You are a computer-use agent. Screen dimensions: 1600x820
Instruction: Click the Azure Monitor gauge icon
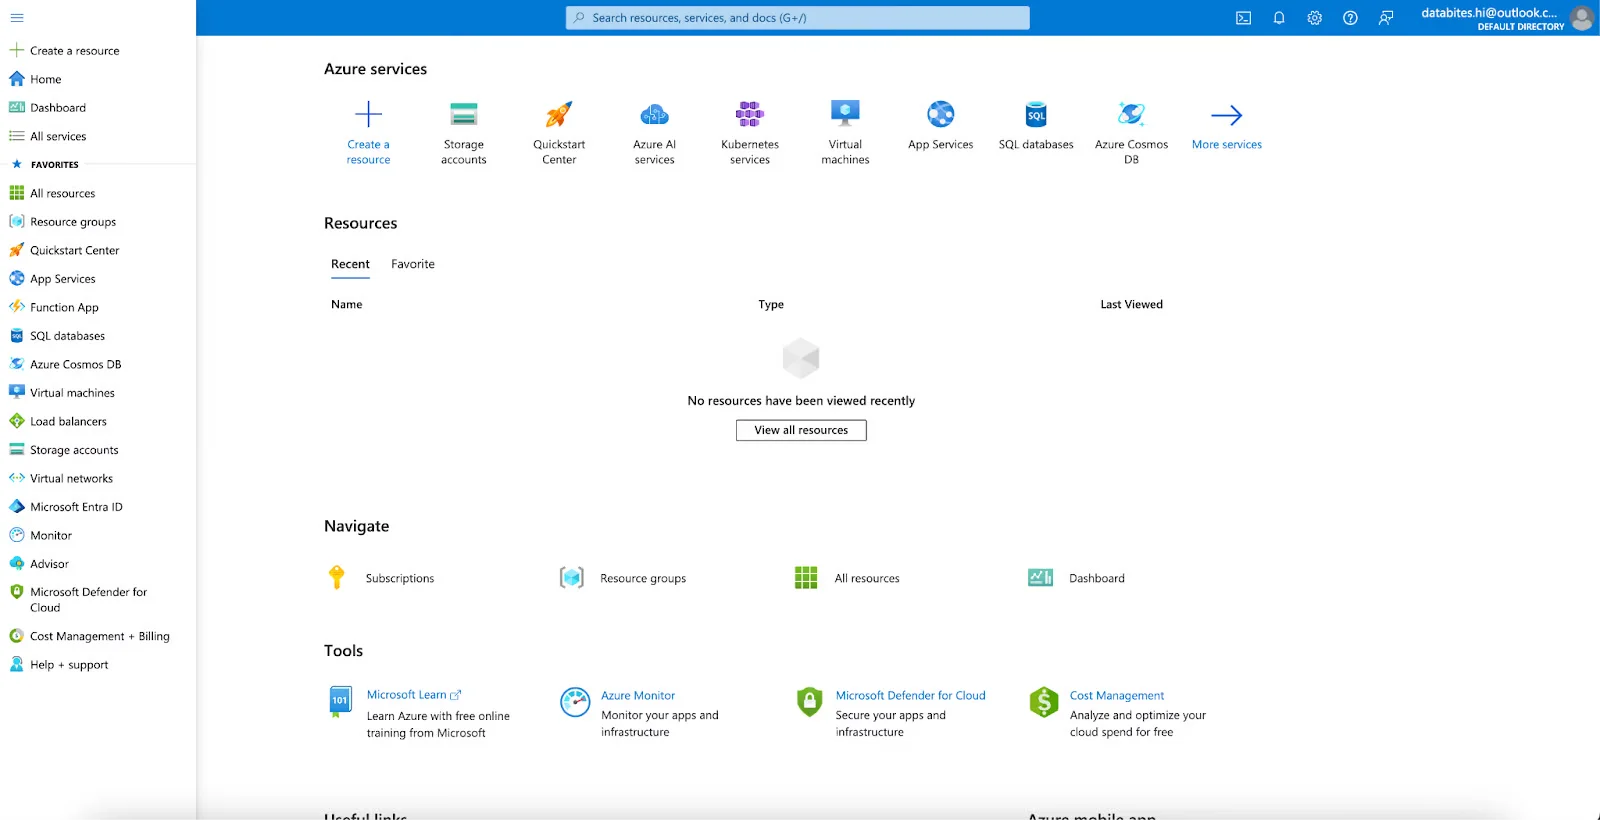tap(575, 702)
